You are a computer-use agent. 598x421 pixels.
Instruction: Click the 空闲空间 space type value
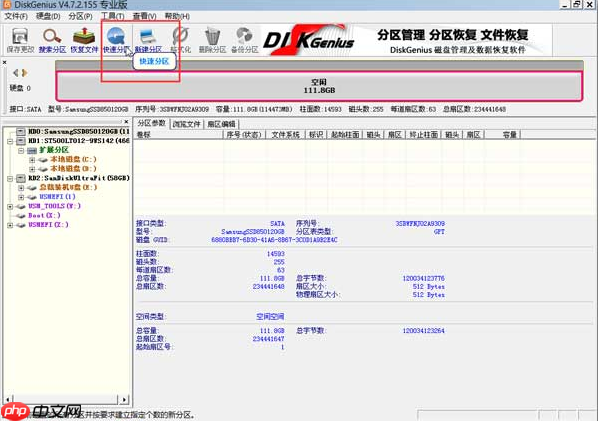270,317
